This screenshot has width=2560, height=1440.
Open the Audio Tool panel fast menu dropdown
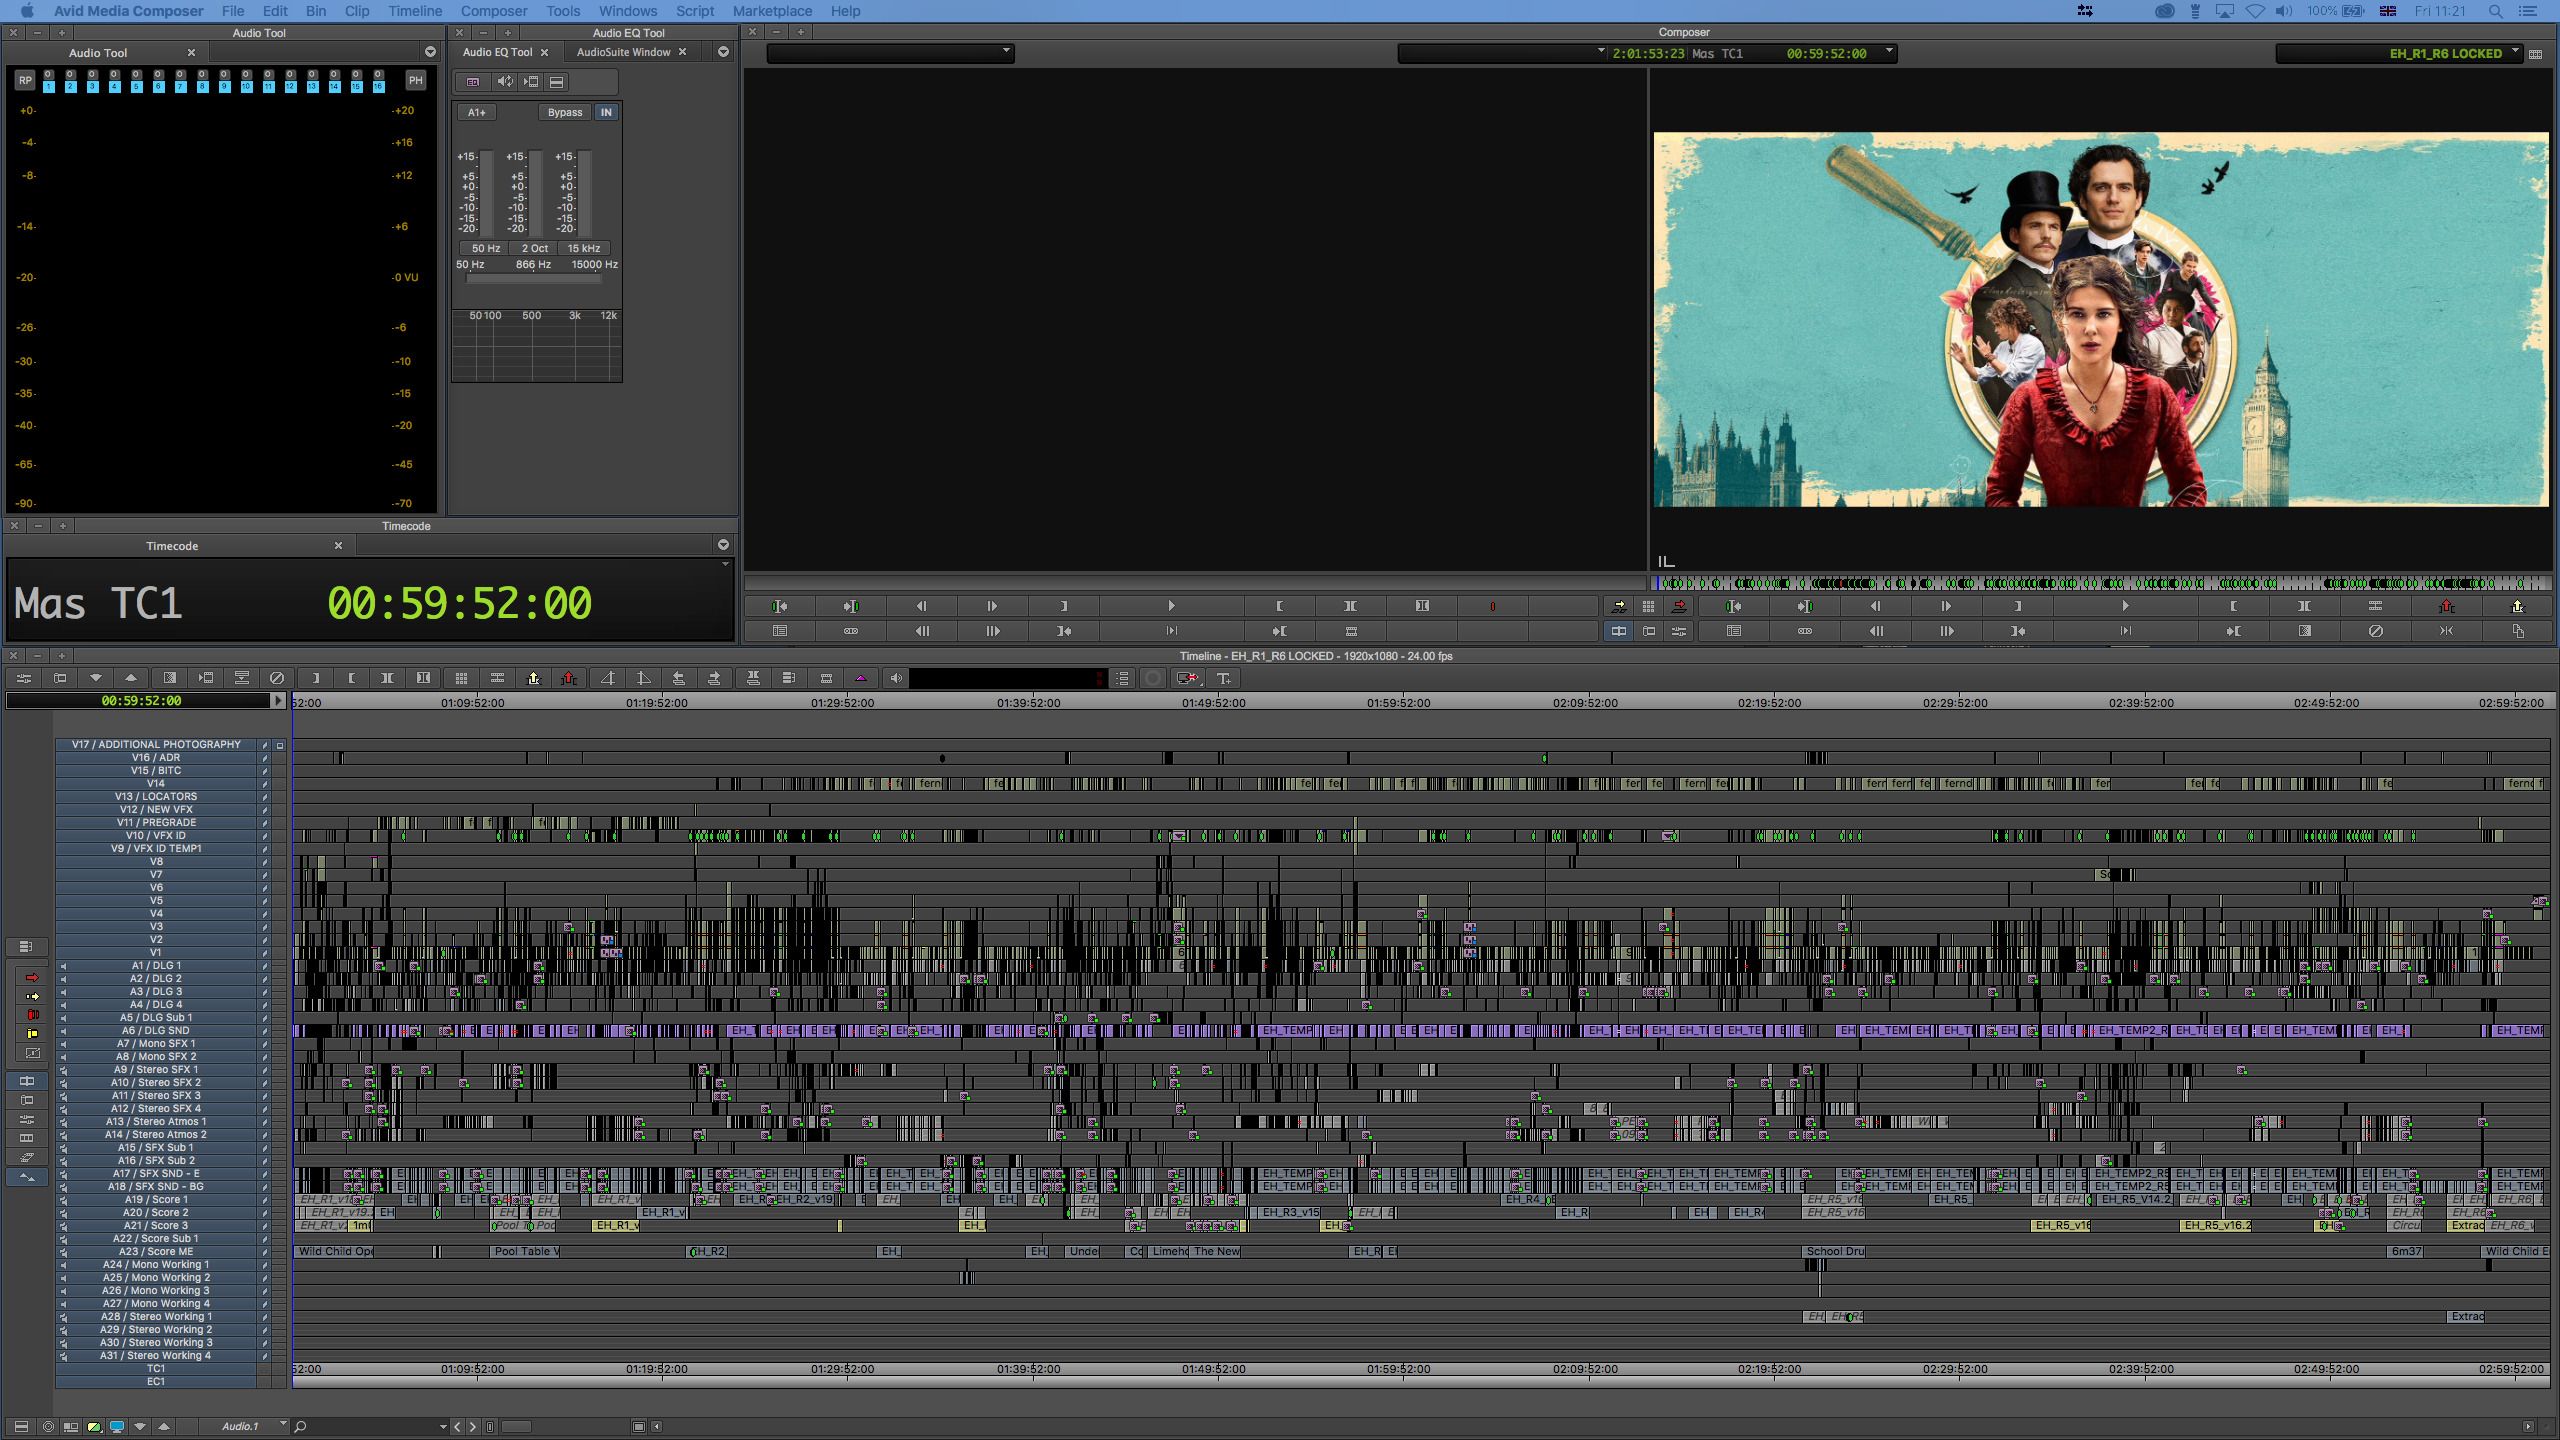[x=430, y=52]
